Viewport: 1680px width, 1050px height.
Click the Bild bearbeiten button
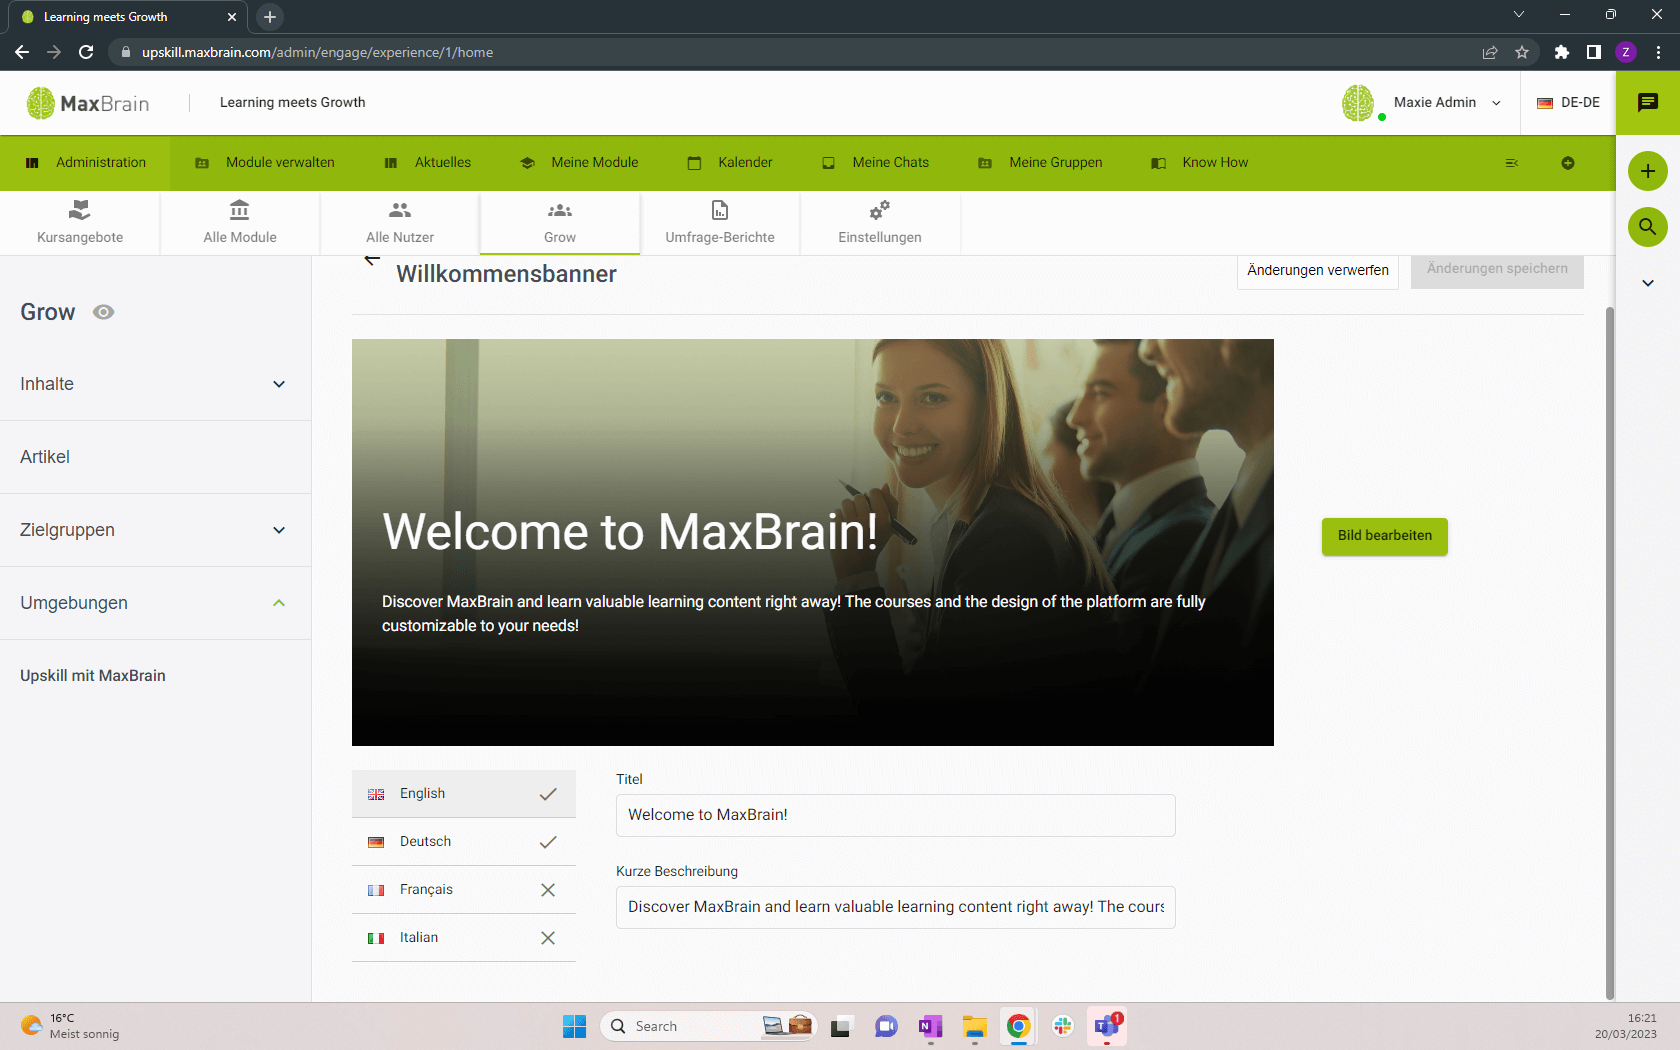1385,536
